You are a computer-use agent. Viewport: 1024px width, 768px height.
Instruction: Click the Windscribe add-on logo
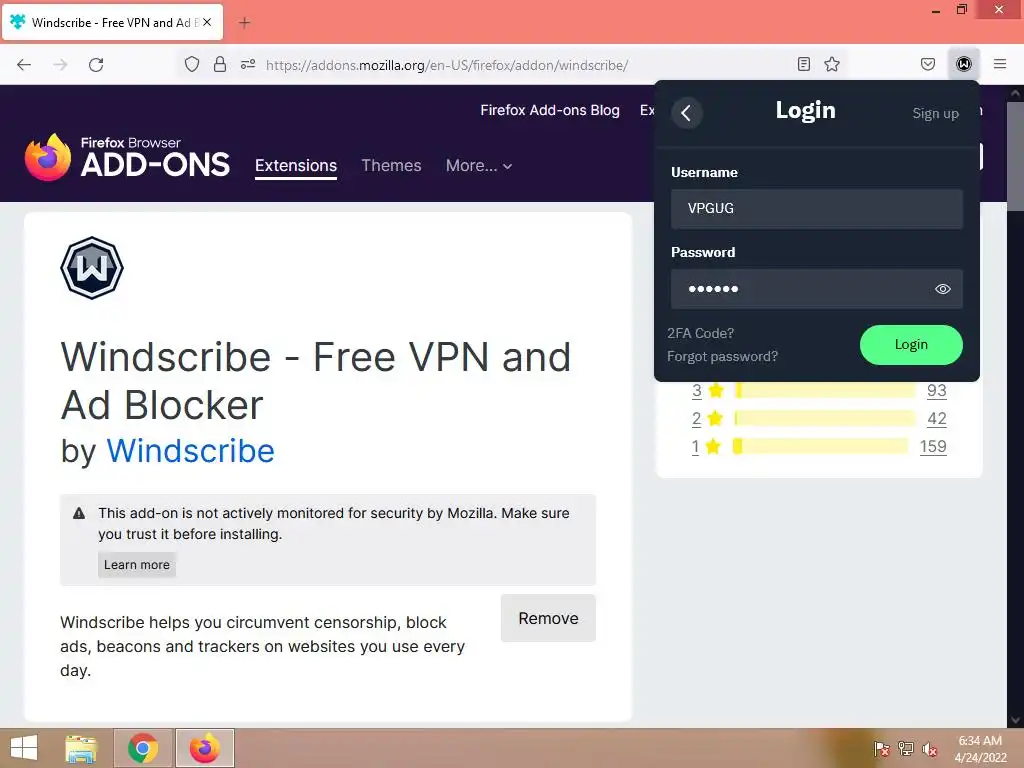click(92, 268)
